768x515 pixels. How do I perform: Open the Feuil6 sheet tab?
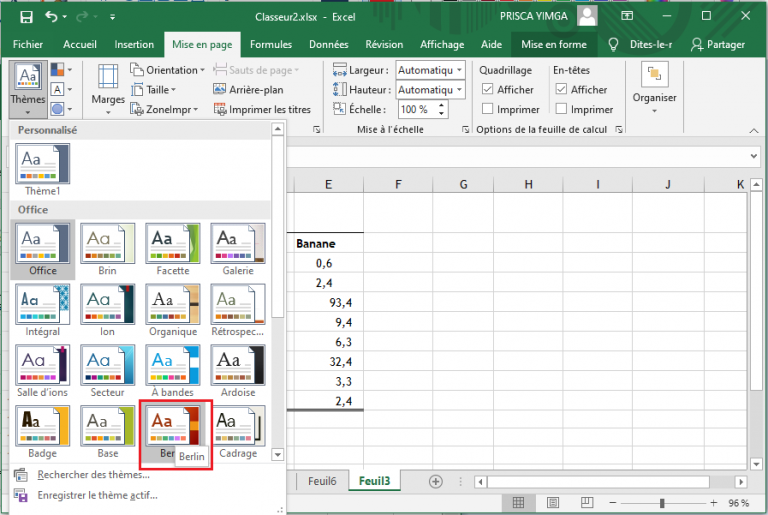click(x=322, y=481)
